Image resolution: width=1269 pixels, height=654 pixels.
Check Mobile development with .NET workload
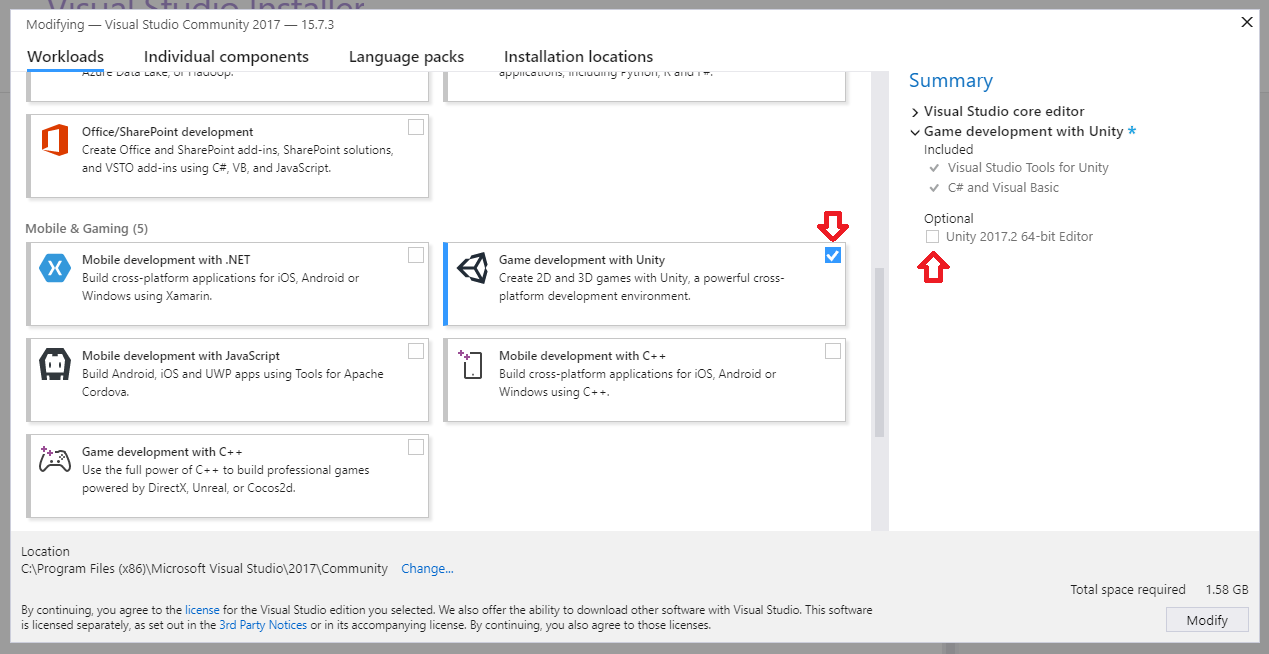416,255
